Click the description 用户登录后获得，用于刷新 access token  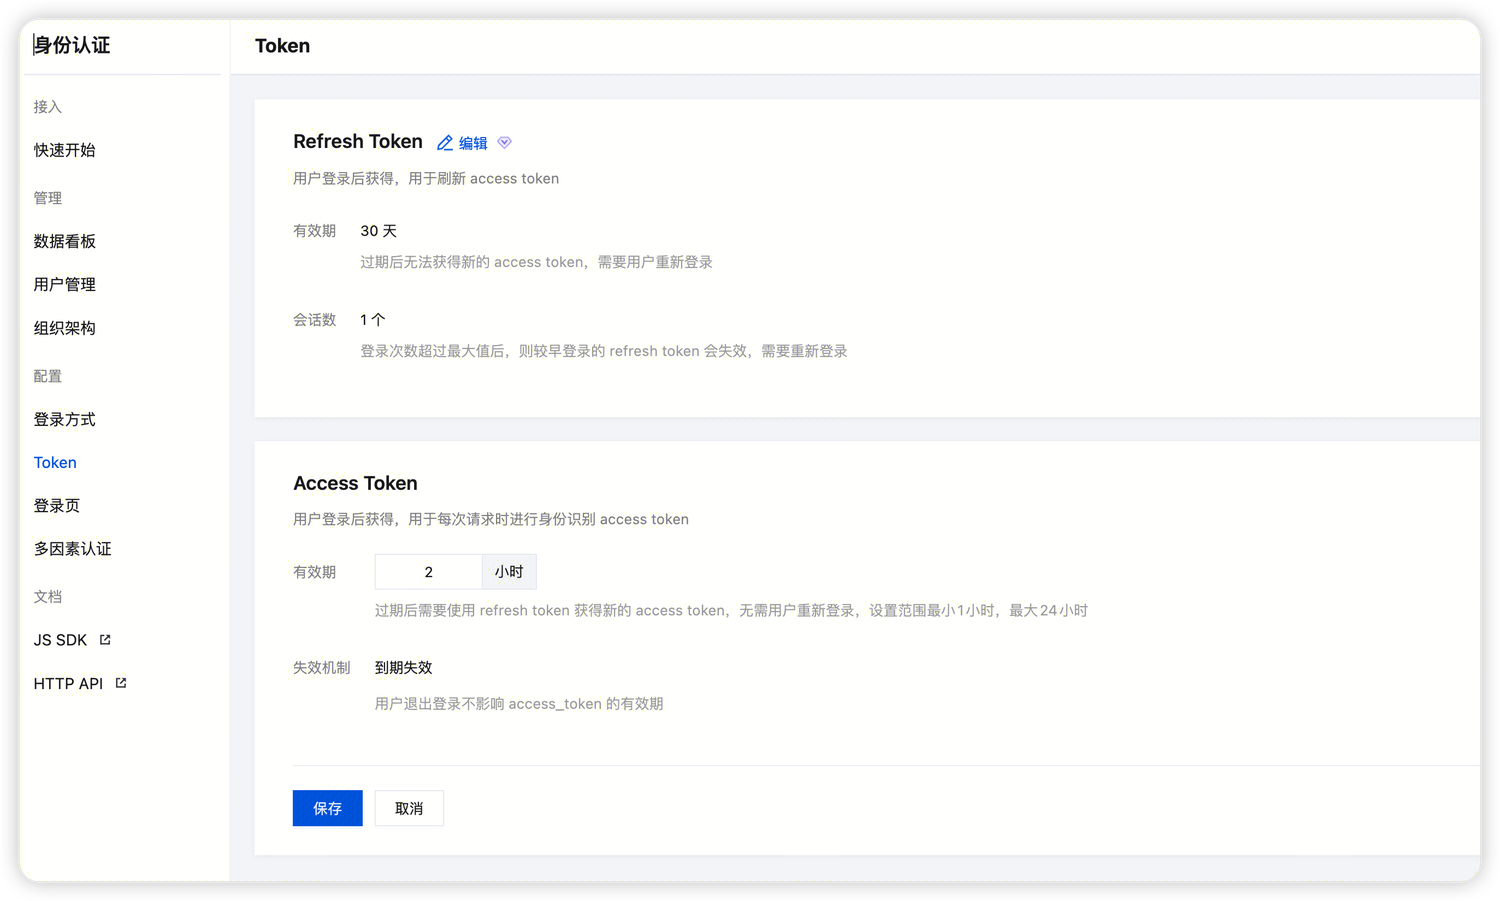[x=426, y=179]
